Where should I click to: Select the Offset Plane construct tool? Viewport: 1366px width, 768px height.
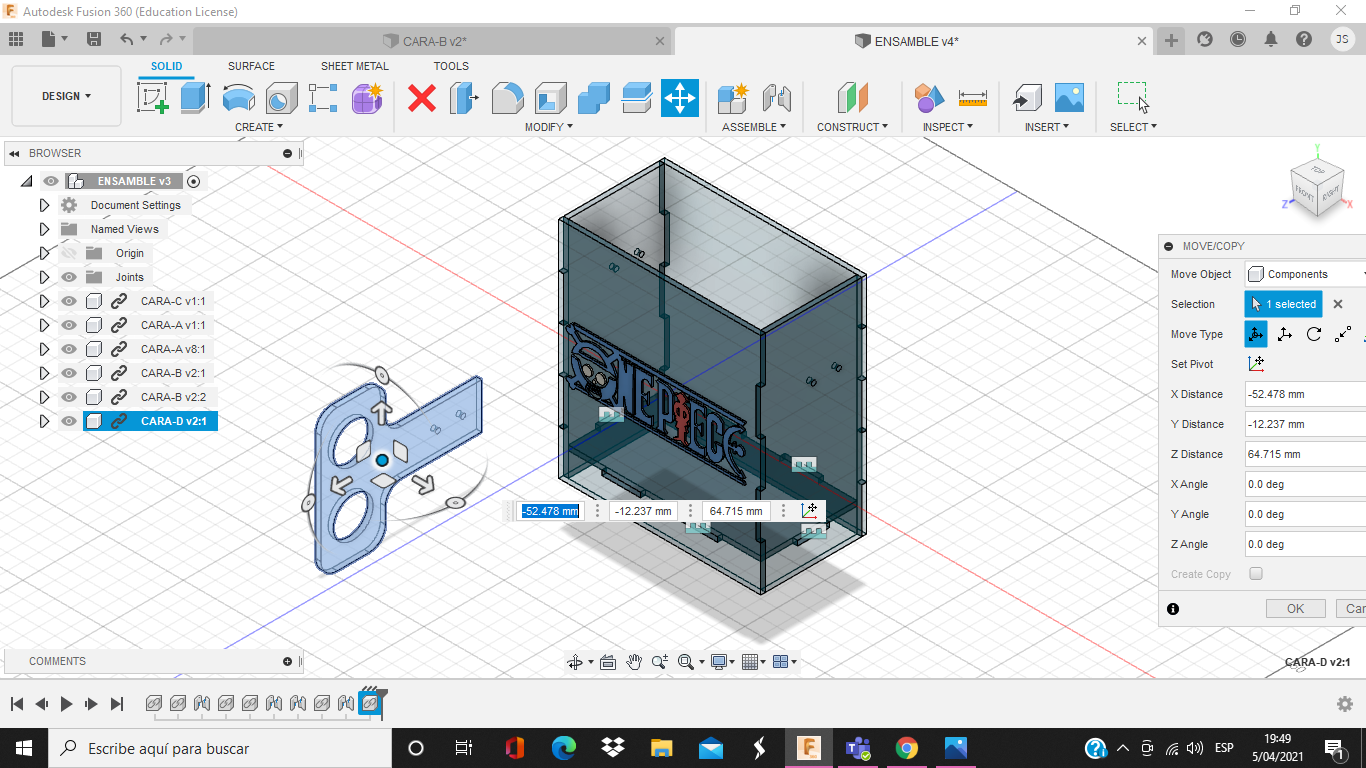(852, 97)
